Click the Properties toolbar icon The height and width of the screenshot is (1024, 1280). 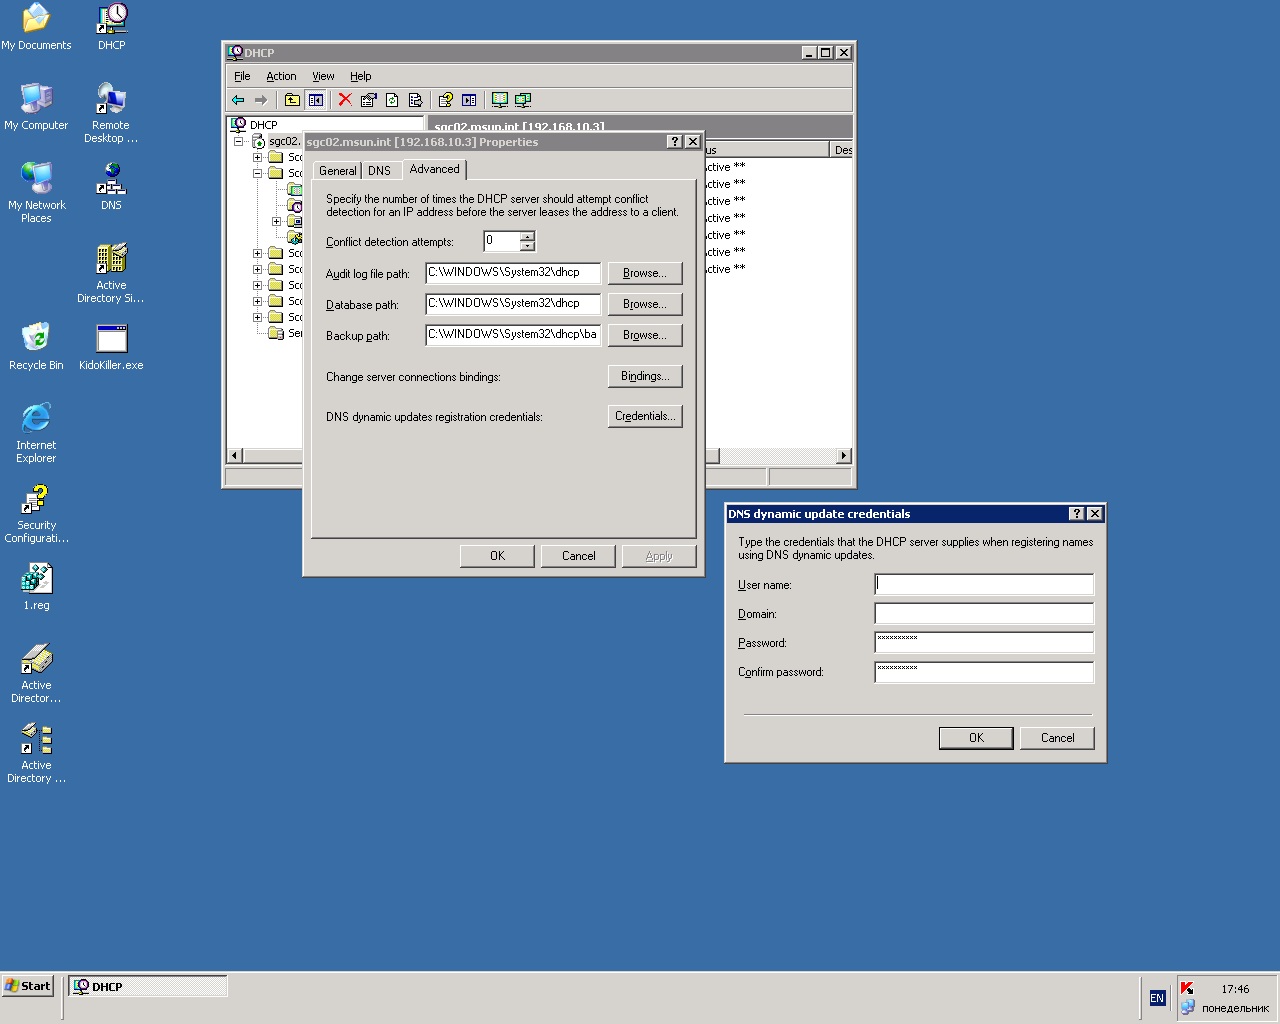coord(368,100)
